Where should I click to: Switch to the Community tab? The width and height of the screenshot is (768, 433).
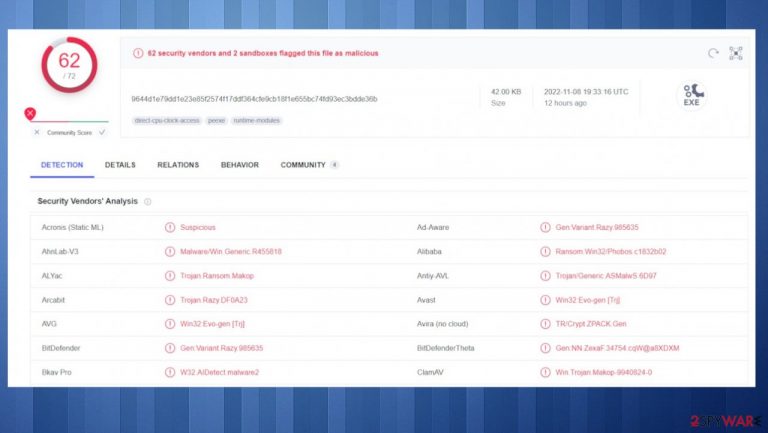coord(309,165)
